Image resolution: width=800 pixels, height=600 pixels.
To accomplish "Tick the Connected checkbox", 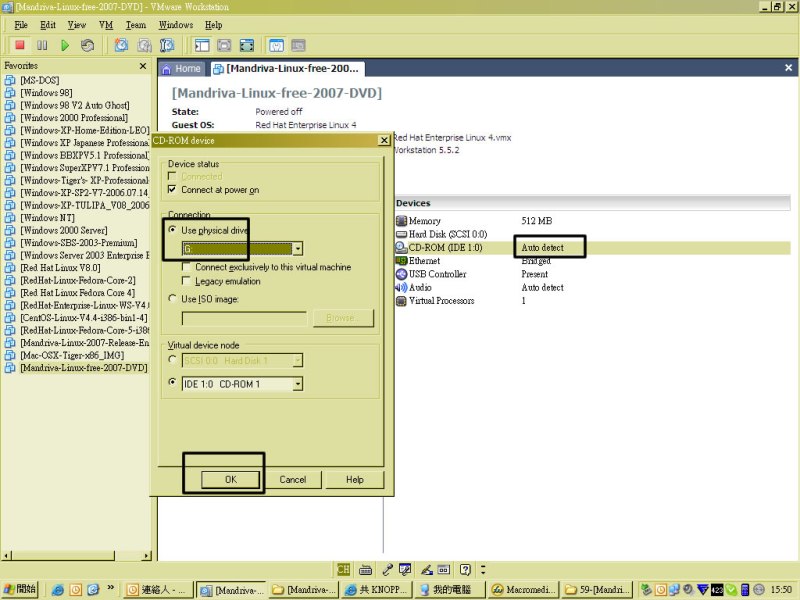I will [172, 176].
